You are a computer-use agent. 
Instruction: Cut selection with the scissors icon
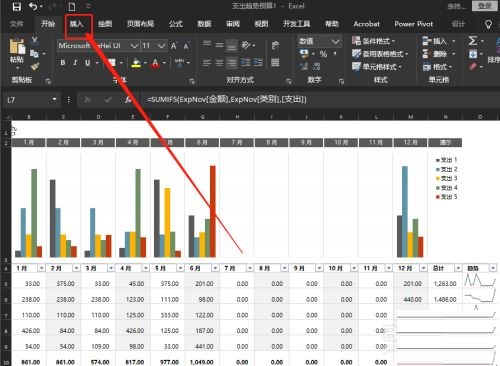coord(35,41)
